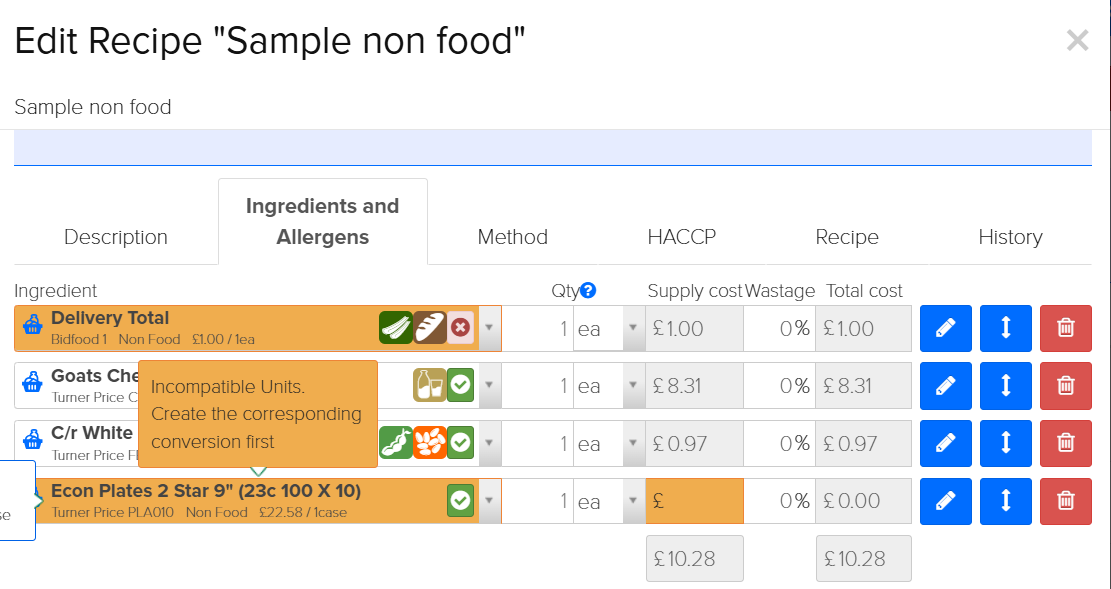
Task: Click the red cross allergen icon on Delivery Total
Action: point(460,328)
